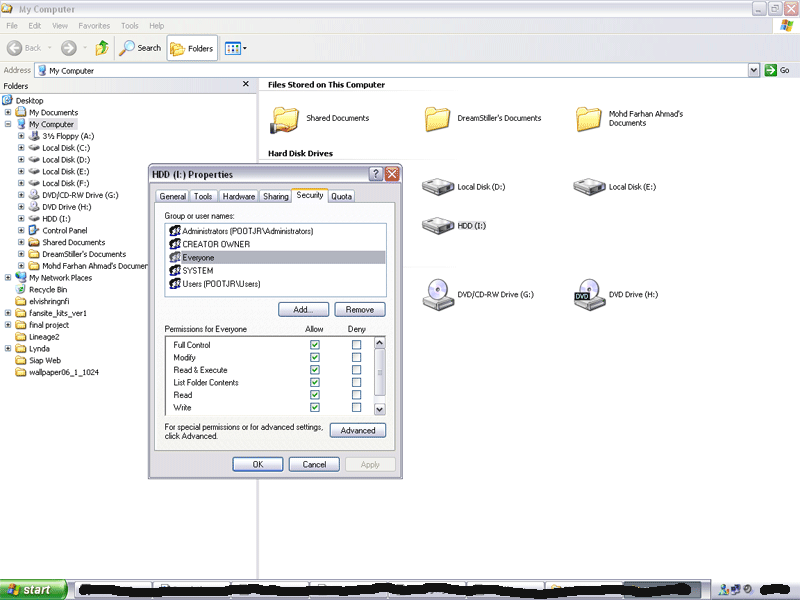Open the File menu

tap(12, 26)
